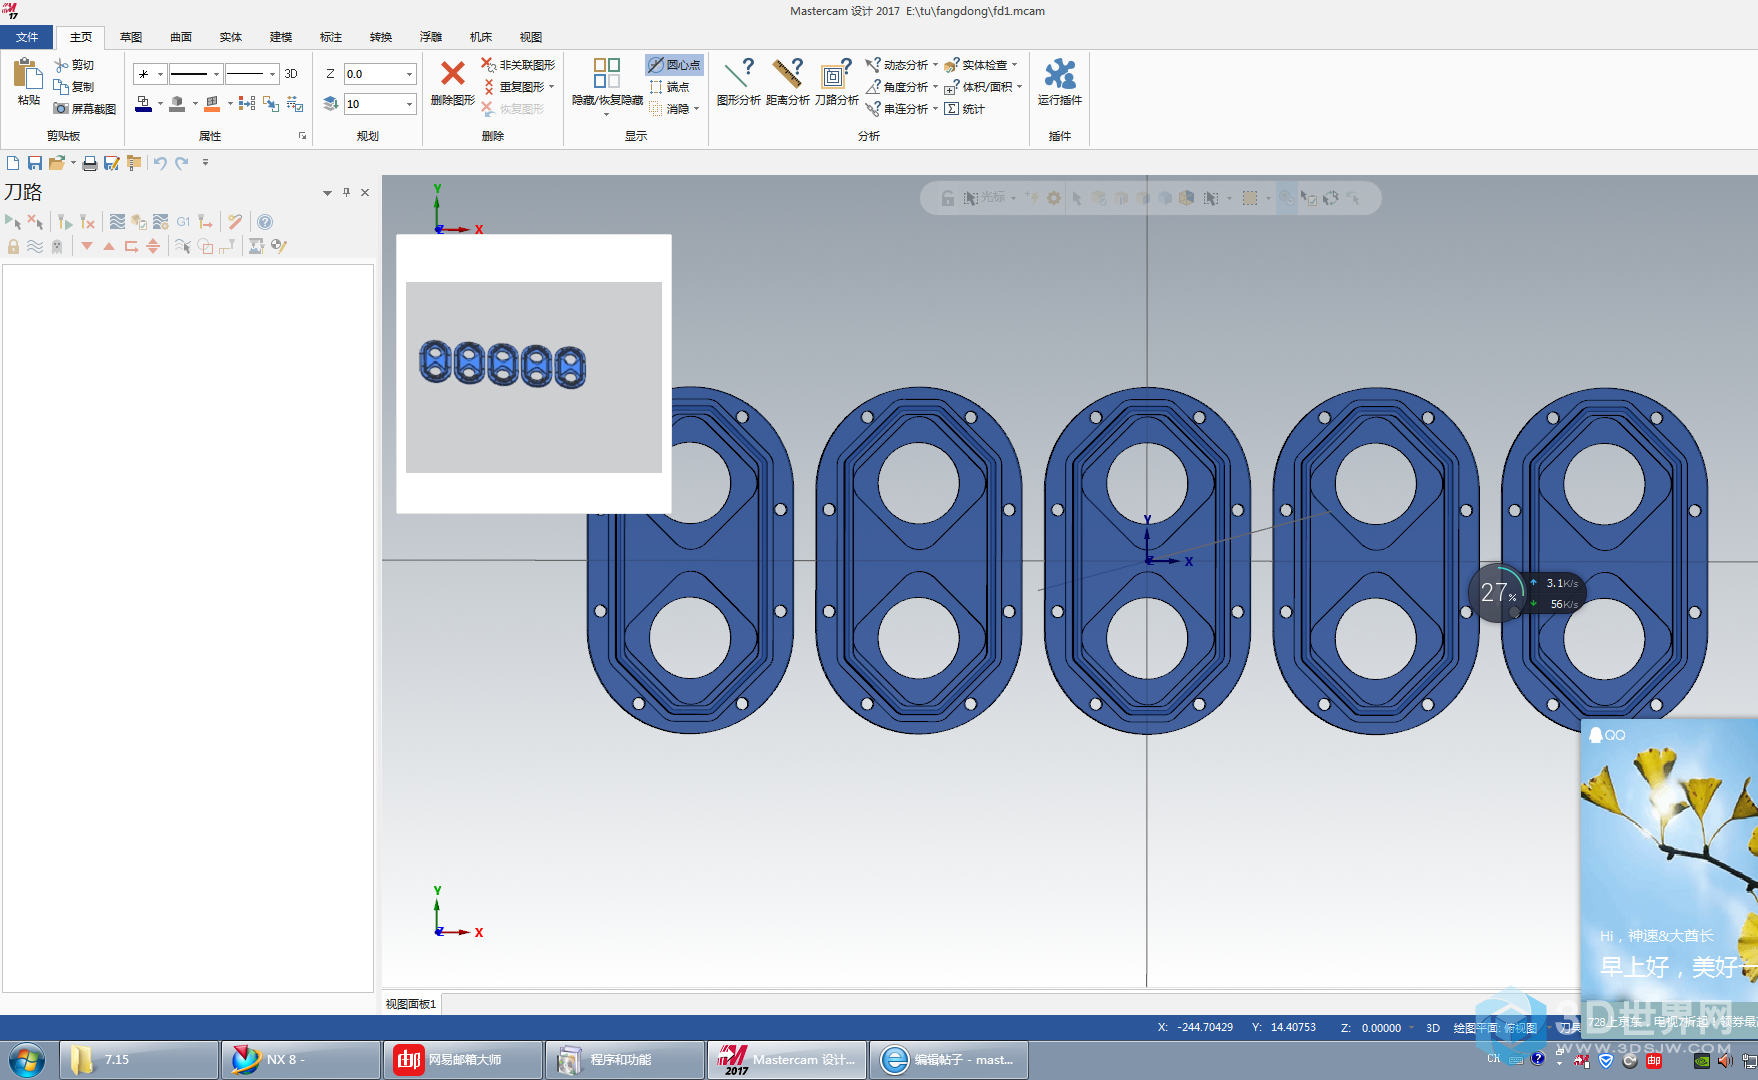
Task: Click select all operations icon in 刀路 panel
Action: [13, 222]
